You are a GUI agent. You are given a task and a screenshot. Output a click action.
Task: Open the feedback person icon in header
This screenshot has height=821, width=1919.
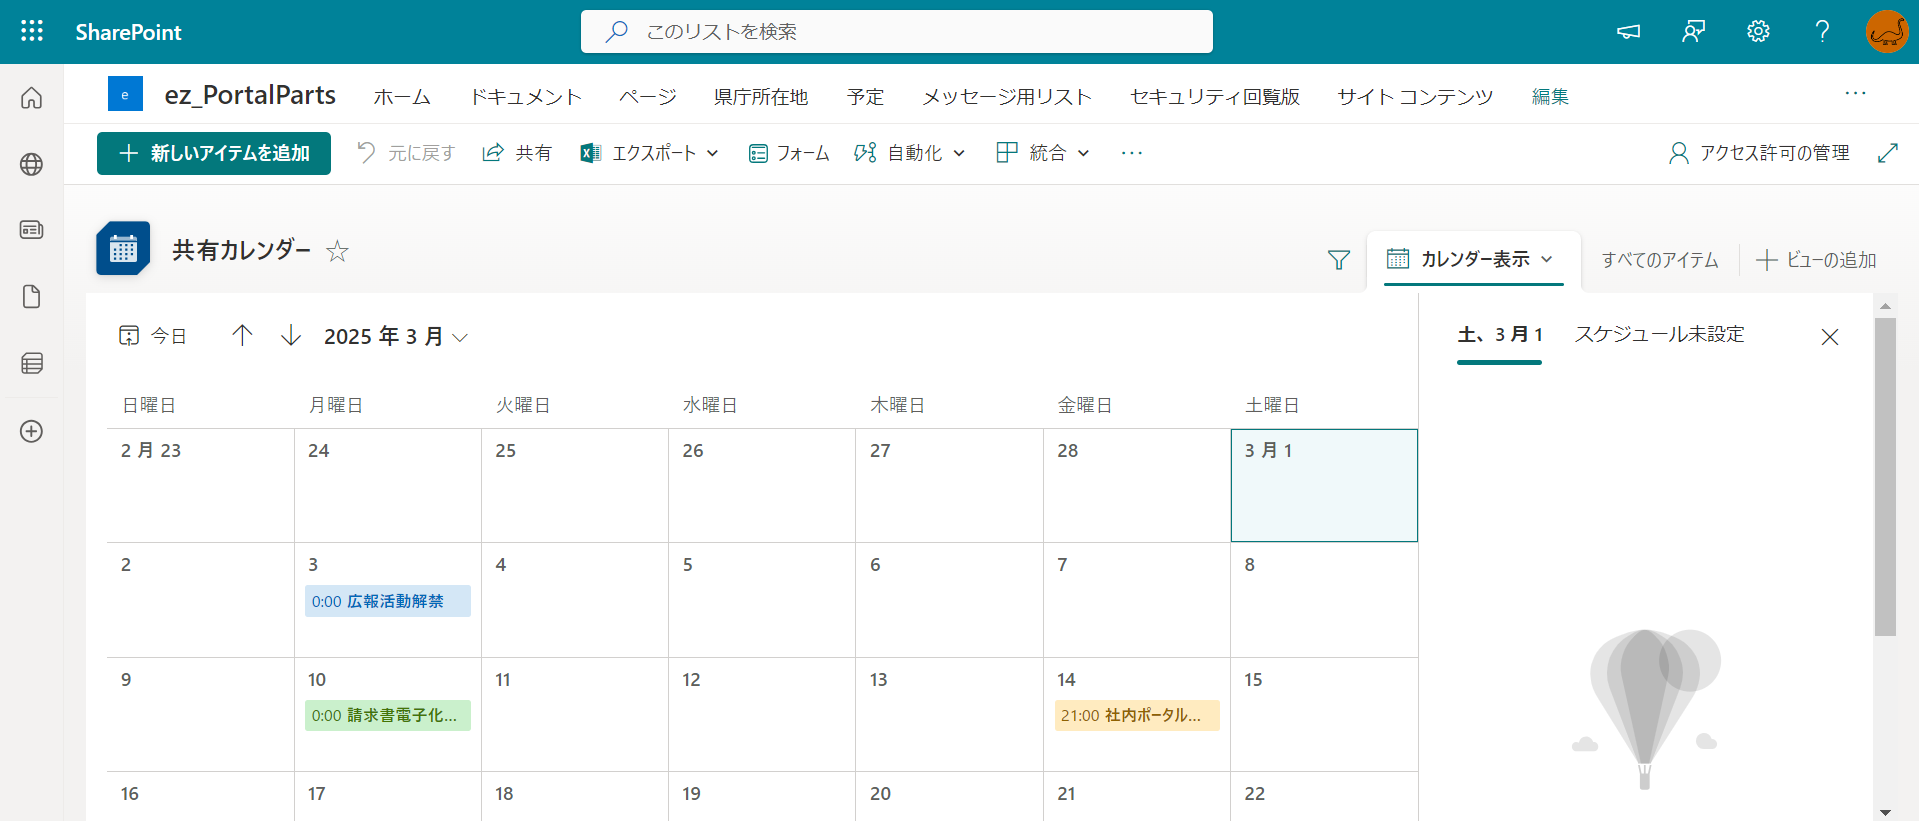[x=1693, y=32]
